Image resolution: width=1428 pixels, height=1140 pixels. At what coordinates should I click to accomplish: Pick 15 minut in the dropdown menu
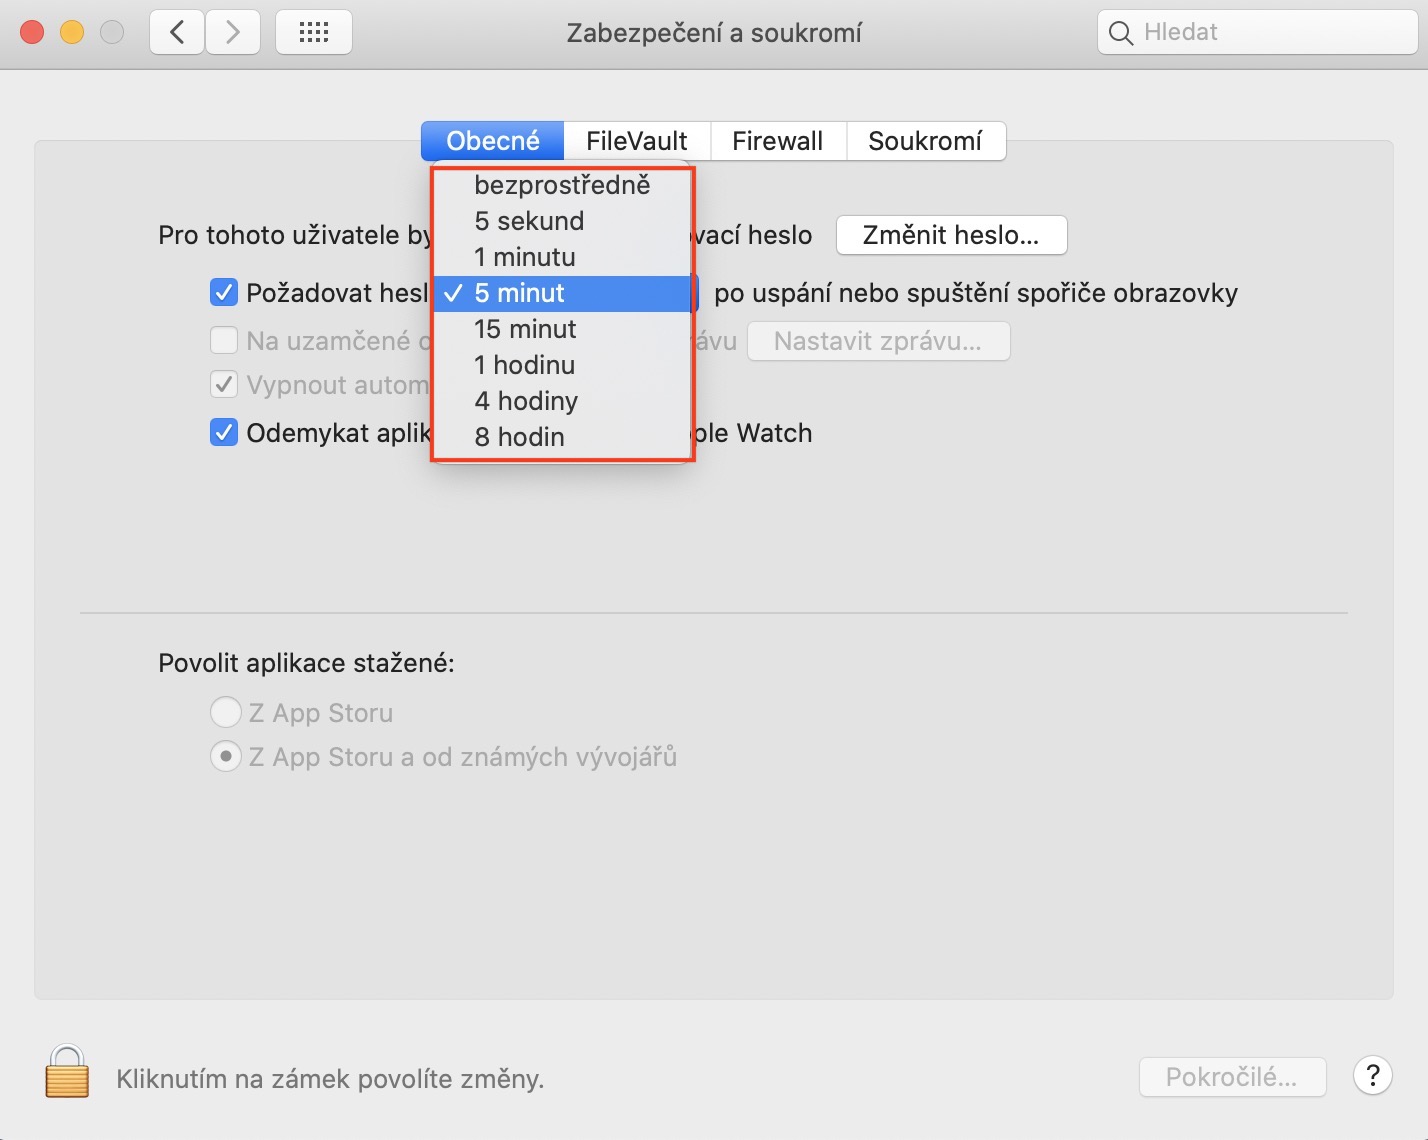point(525,329)
